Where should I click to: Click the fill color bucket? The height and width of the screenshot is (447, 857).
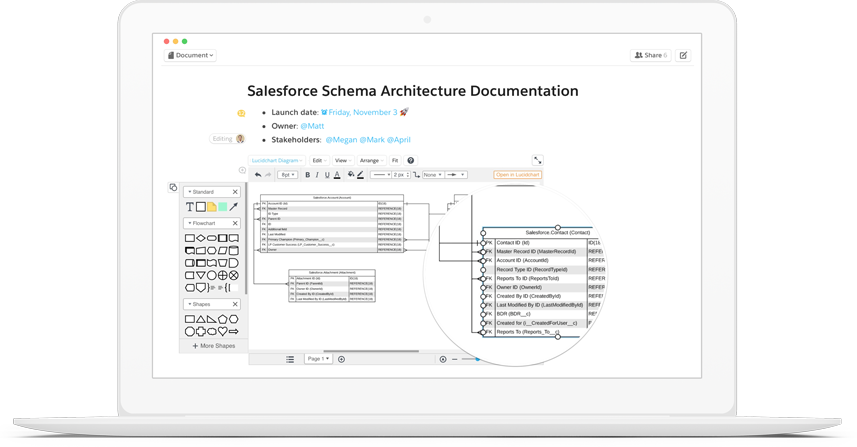click(350, 175)
